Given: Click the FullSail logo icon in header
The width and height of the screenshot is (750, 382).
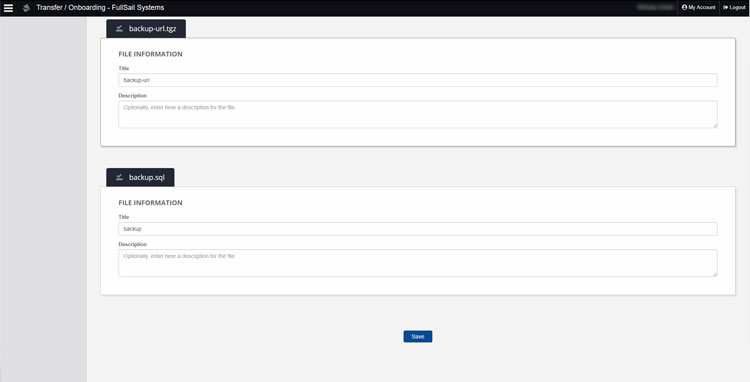Looking at the screenshot, I should (x=26, y=8).
